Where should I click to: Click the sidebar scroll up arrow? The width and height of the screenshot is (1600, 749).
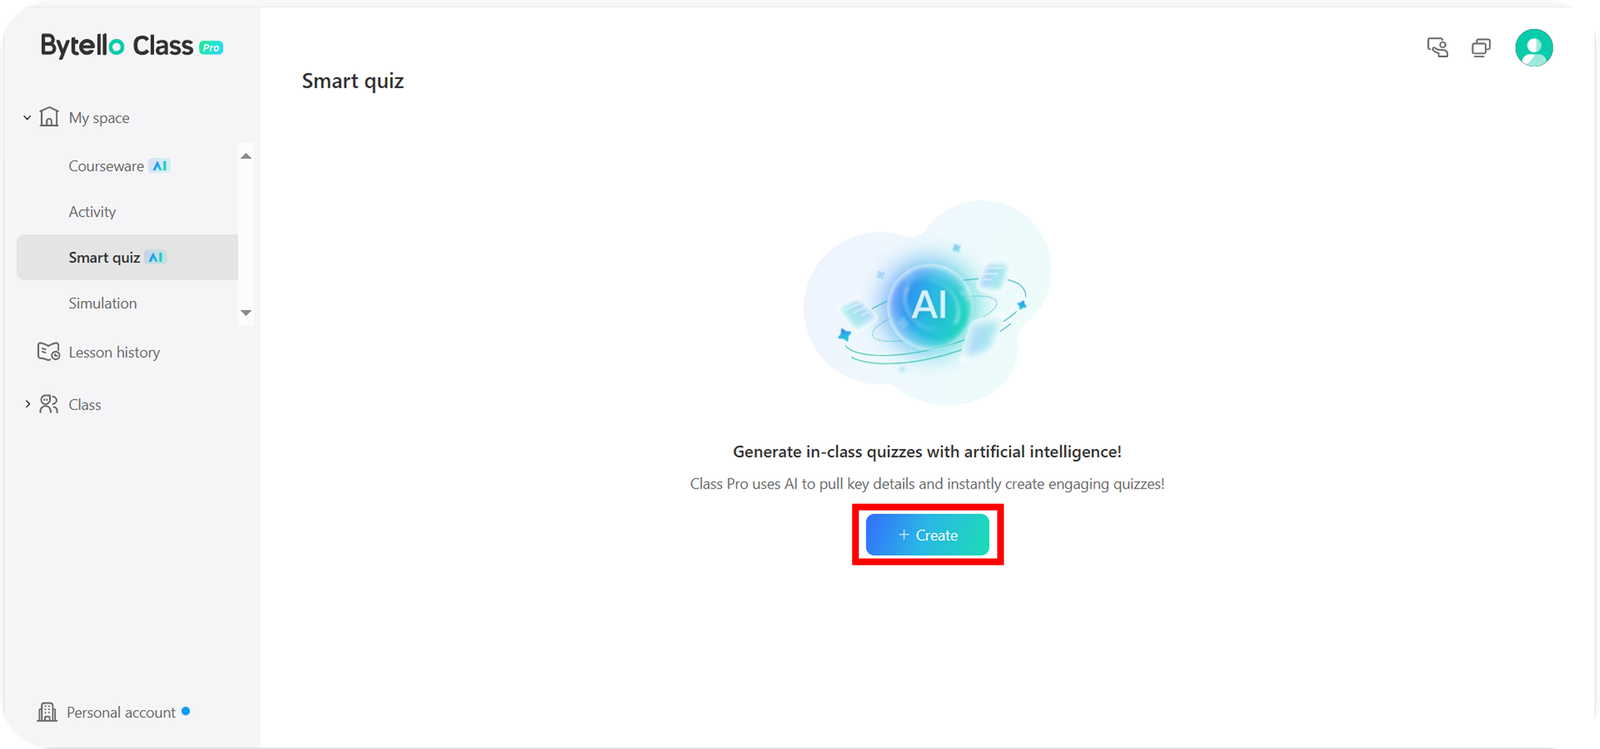246,156
